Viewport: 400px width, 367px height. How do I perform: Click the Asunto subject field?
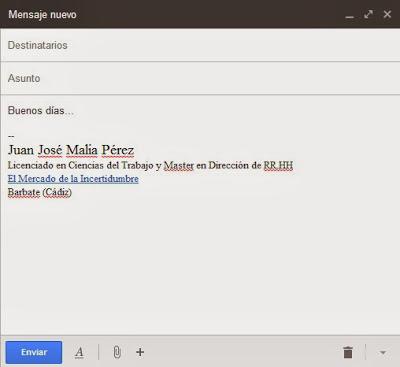click(x=200, y=78)
